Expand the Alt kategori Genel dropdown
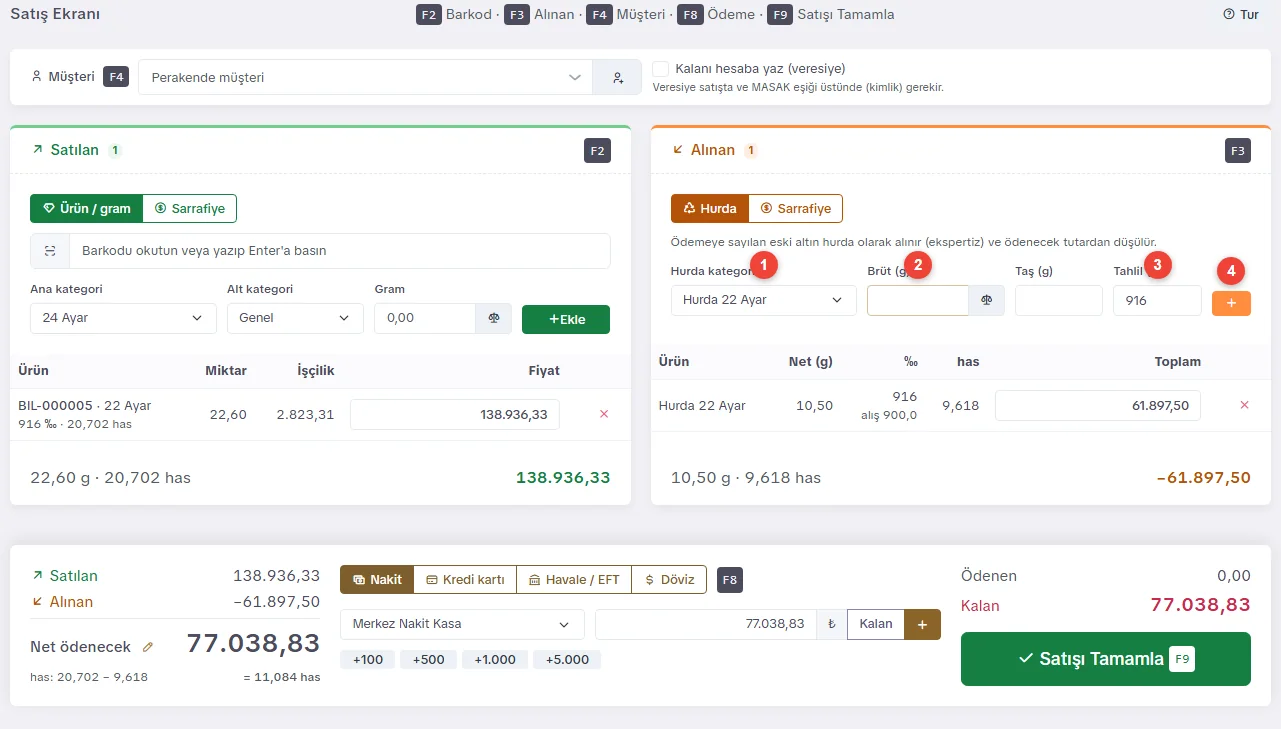This screenshot has height=729, width=1281. 295,318
